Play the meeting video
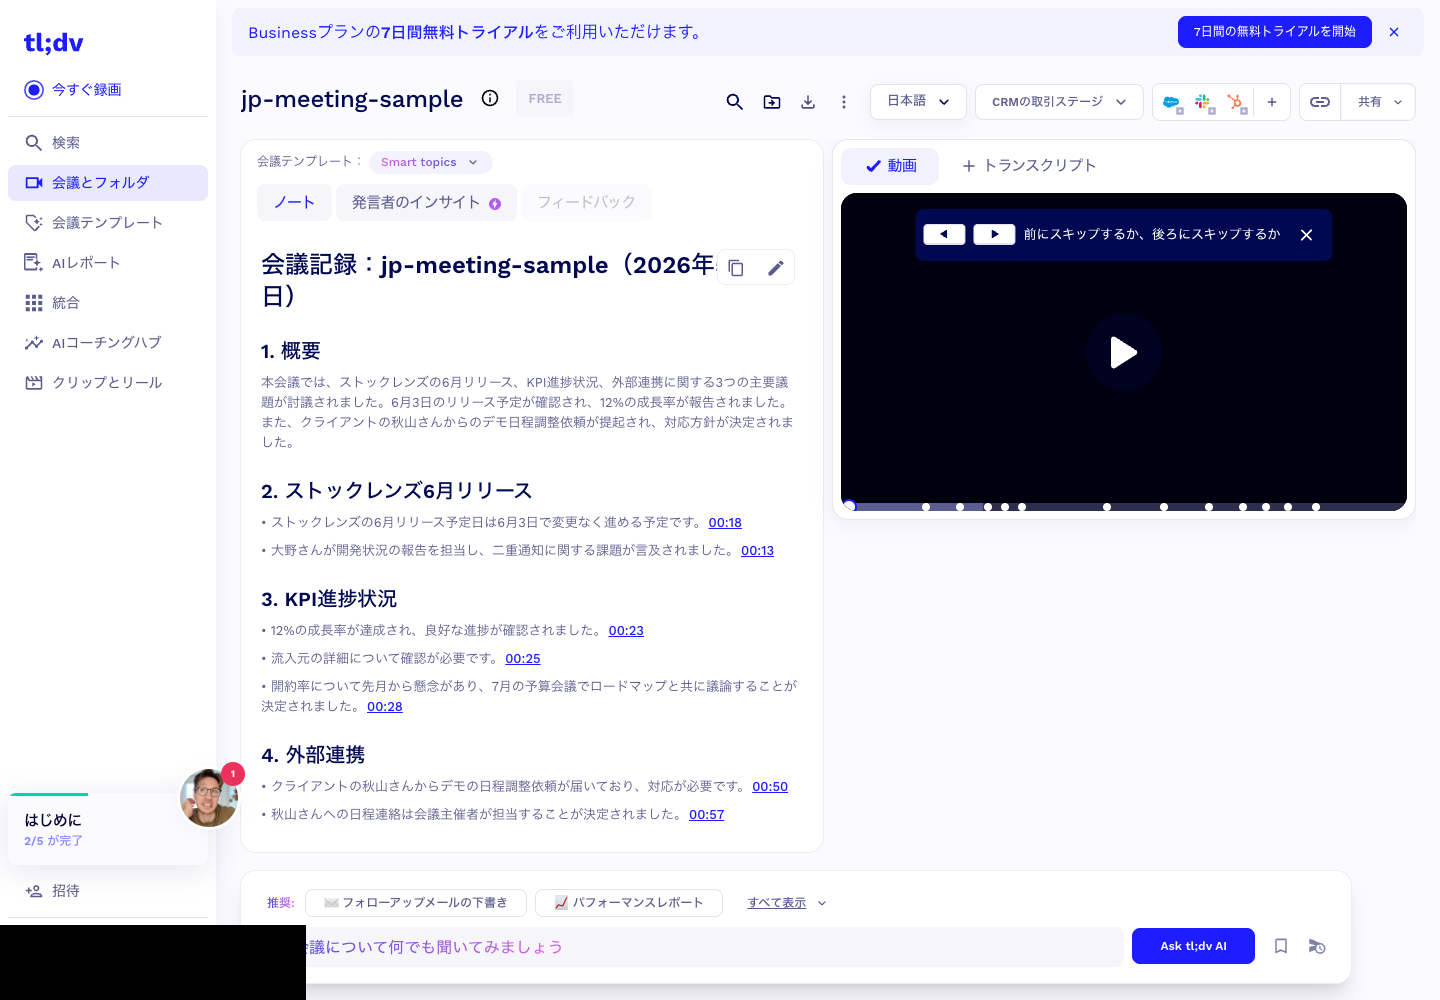 click(1124, 352)
